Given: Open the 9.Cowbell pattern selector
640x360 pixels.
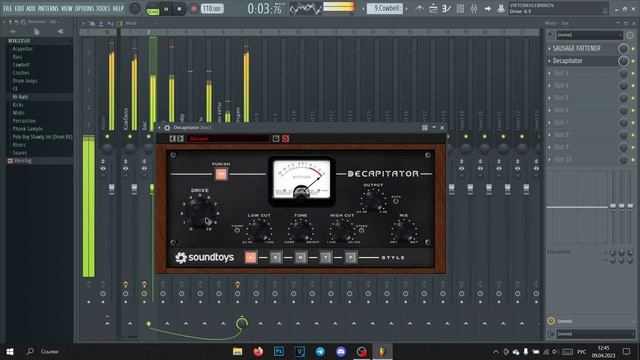Looking at the screenshot, I should [x=385, y=8].
